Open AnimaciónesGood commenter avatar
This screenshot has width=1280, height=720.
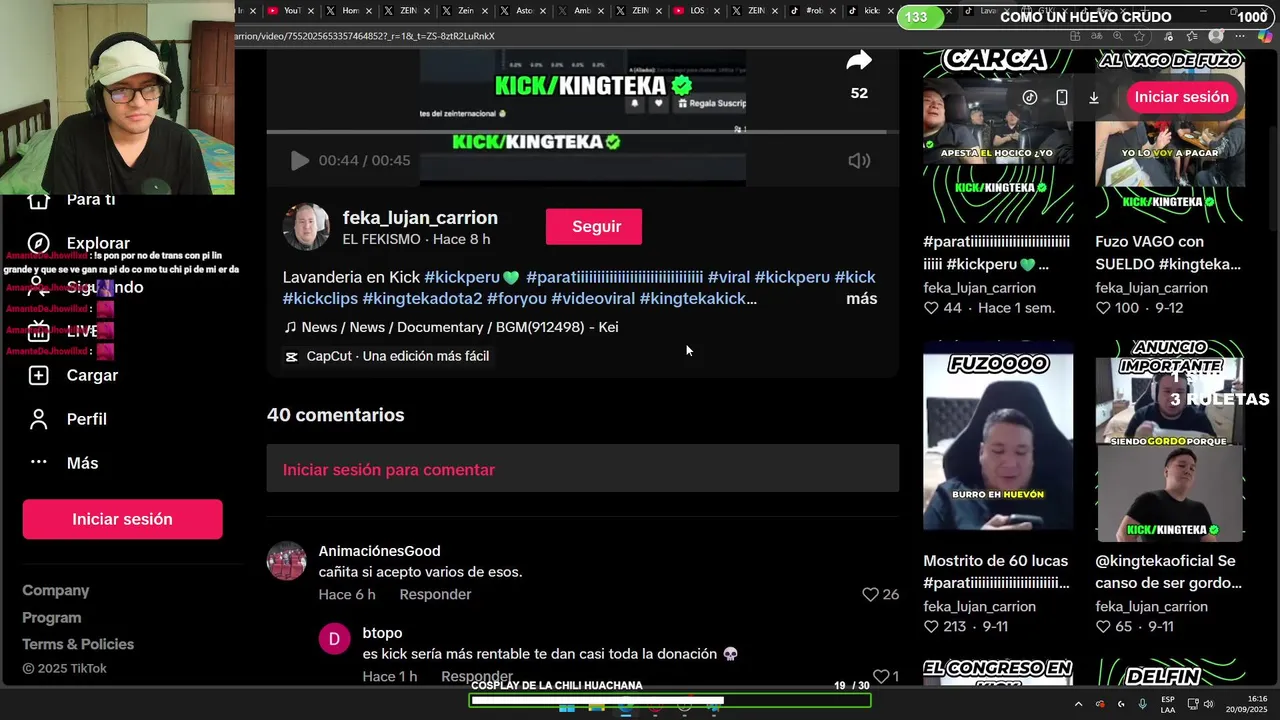pos(286,561)
